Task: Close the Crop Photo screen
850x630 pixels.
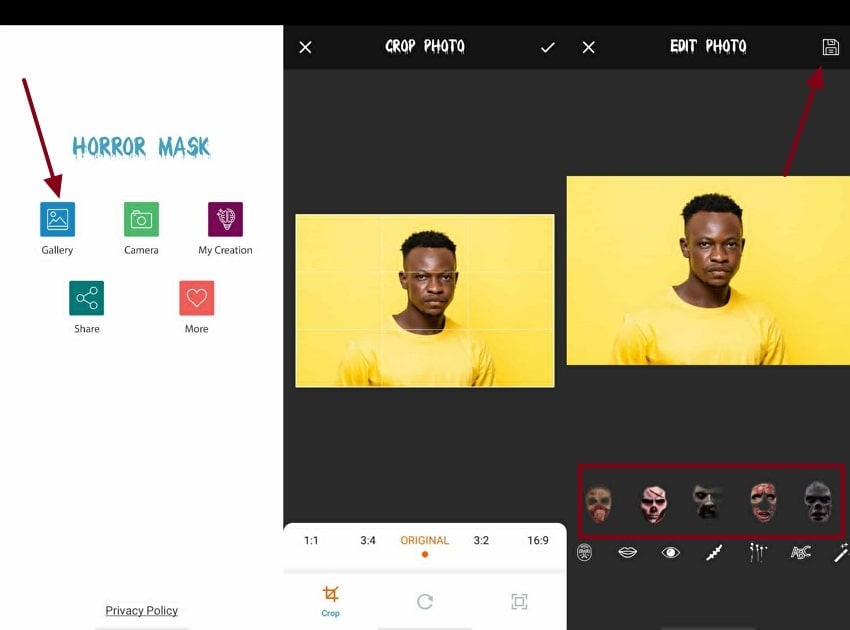Action: click(305, 48)
